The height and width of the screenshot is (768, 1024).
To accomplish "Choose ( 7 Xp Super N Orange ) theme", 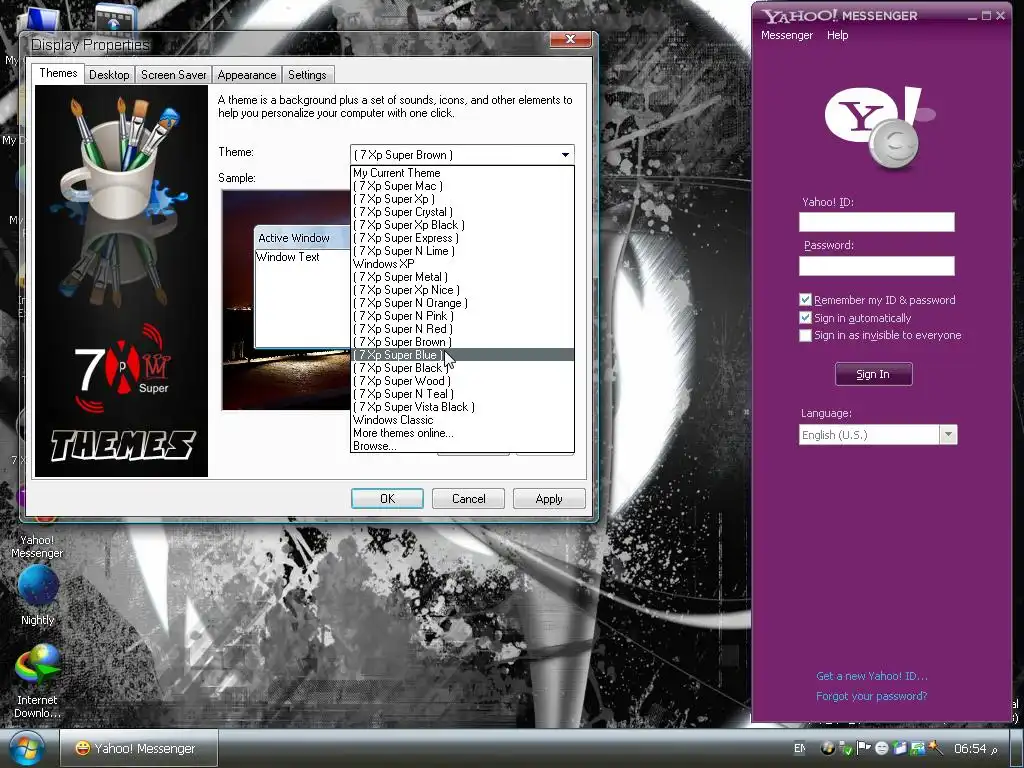I will [462, 303].
